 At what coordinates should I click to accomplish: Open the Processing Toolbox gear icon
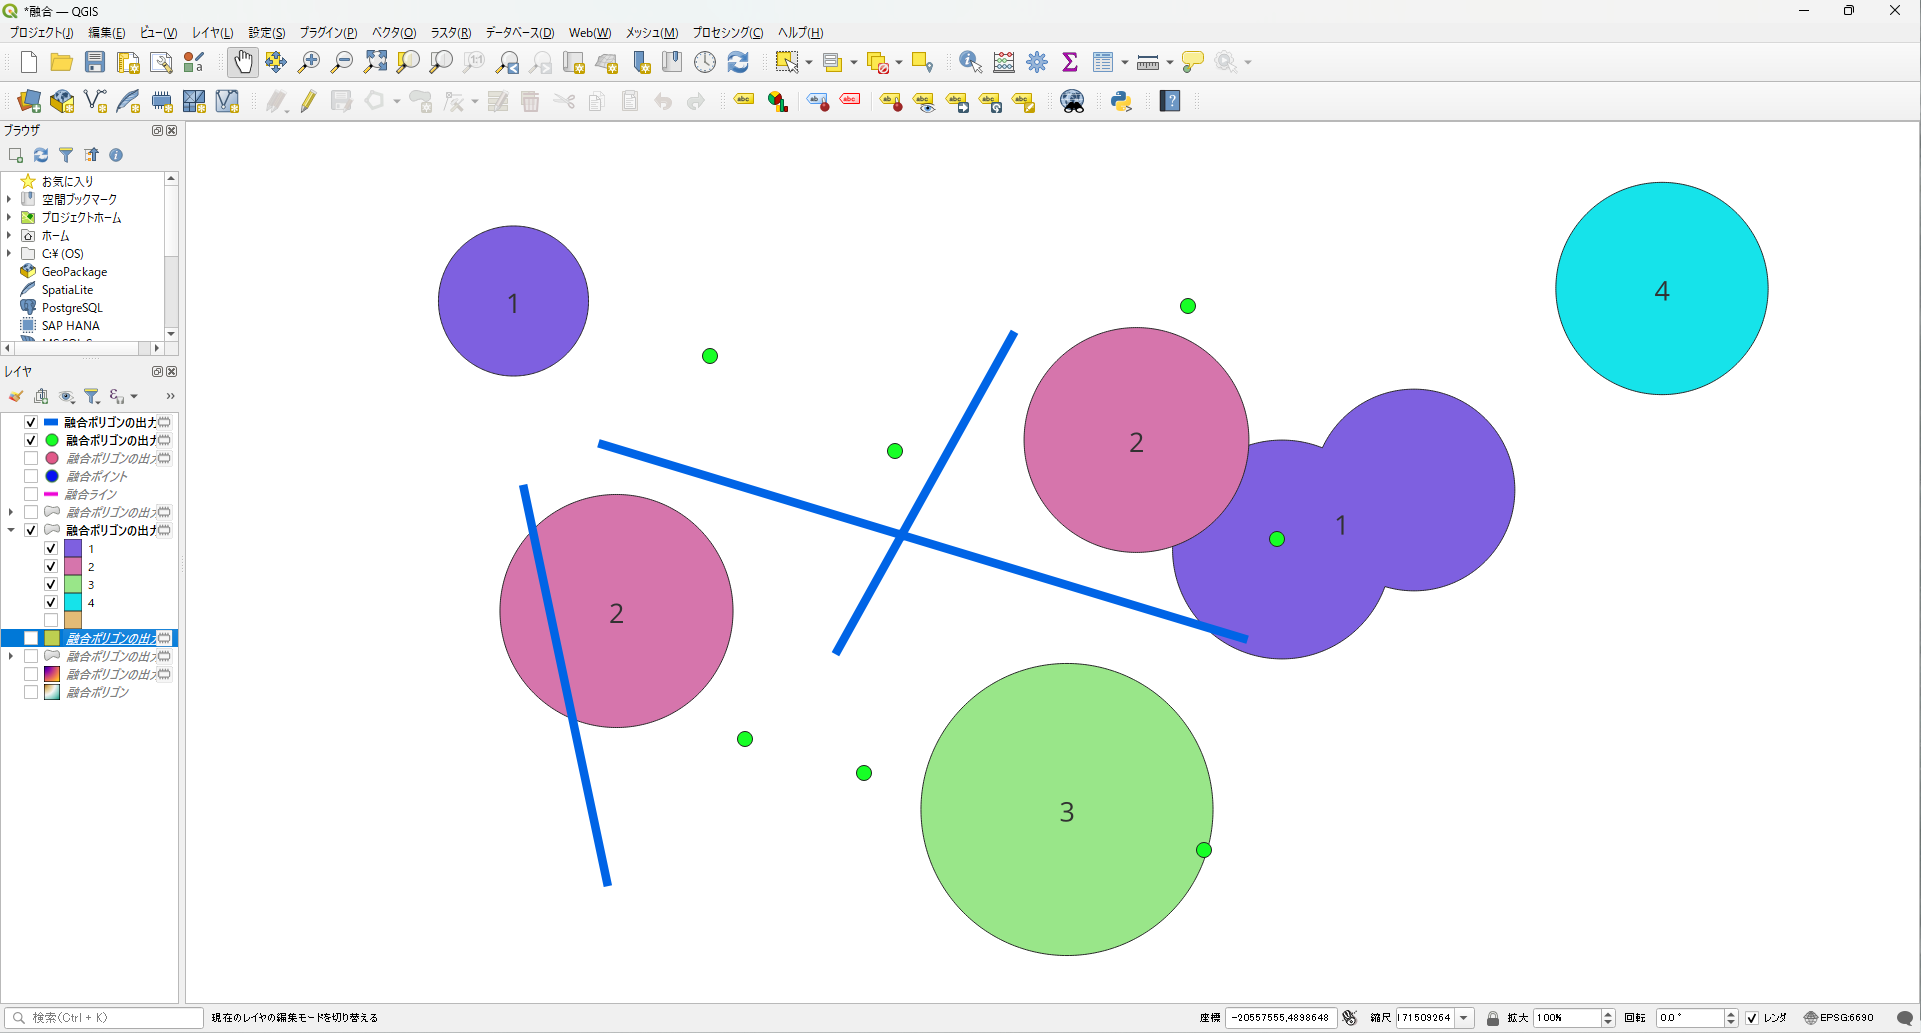tap(1037, 62)
